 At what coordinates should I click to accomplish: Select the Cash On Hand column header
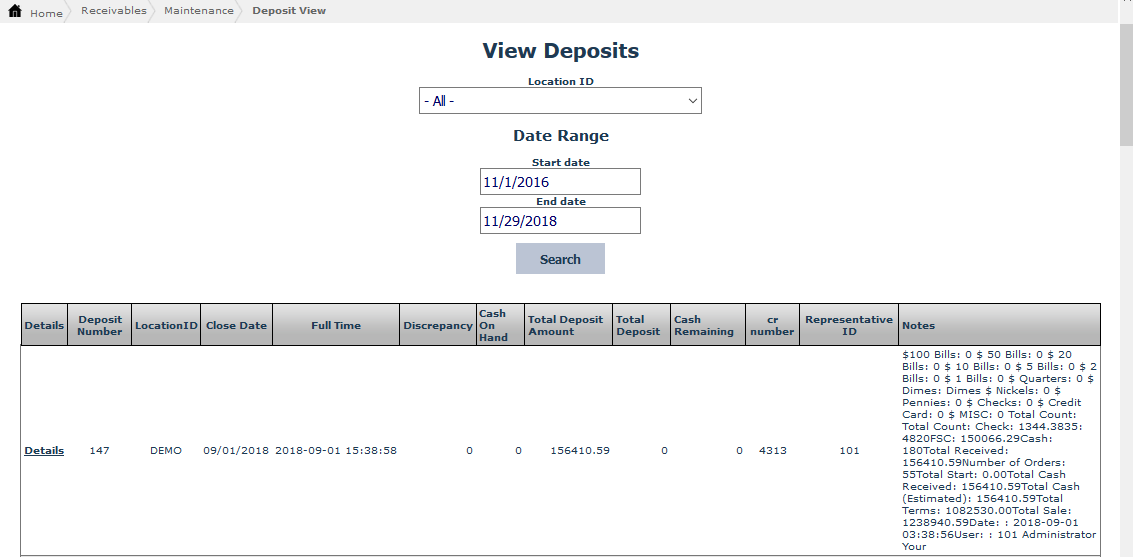point(492,325)
